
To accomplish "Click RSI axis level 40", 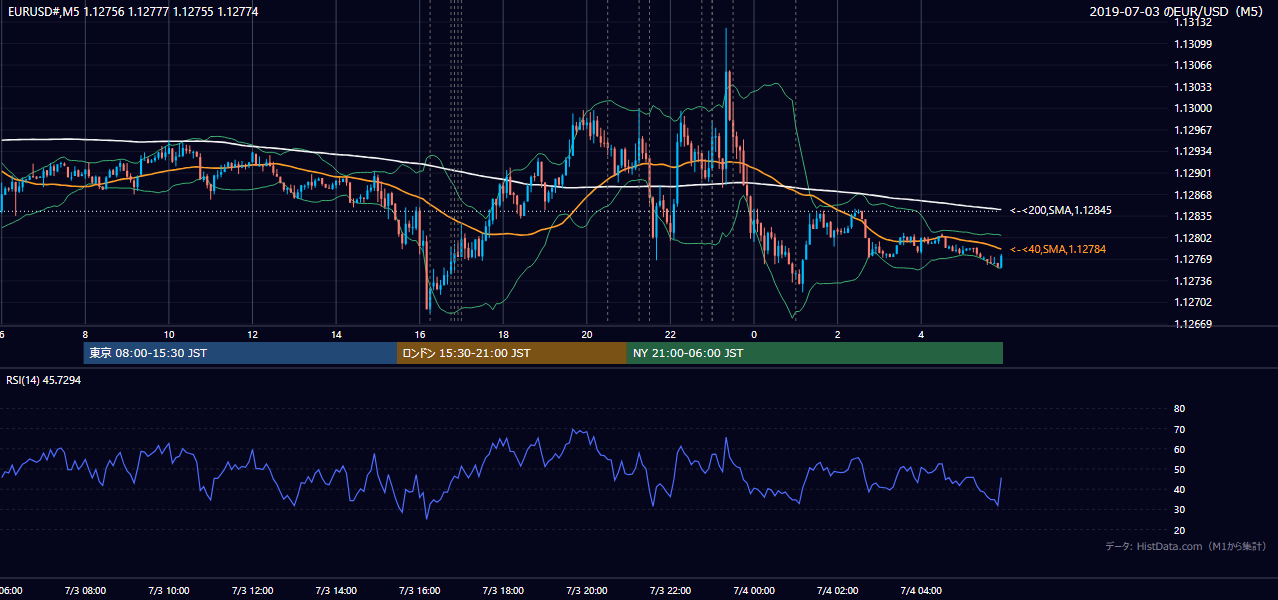I will (x=1179, y=489).
